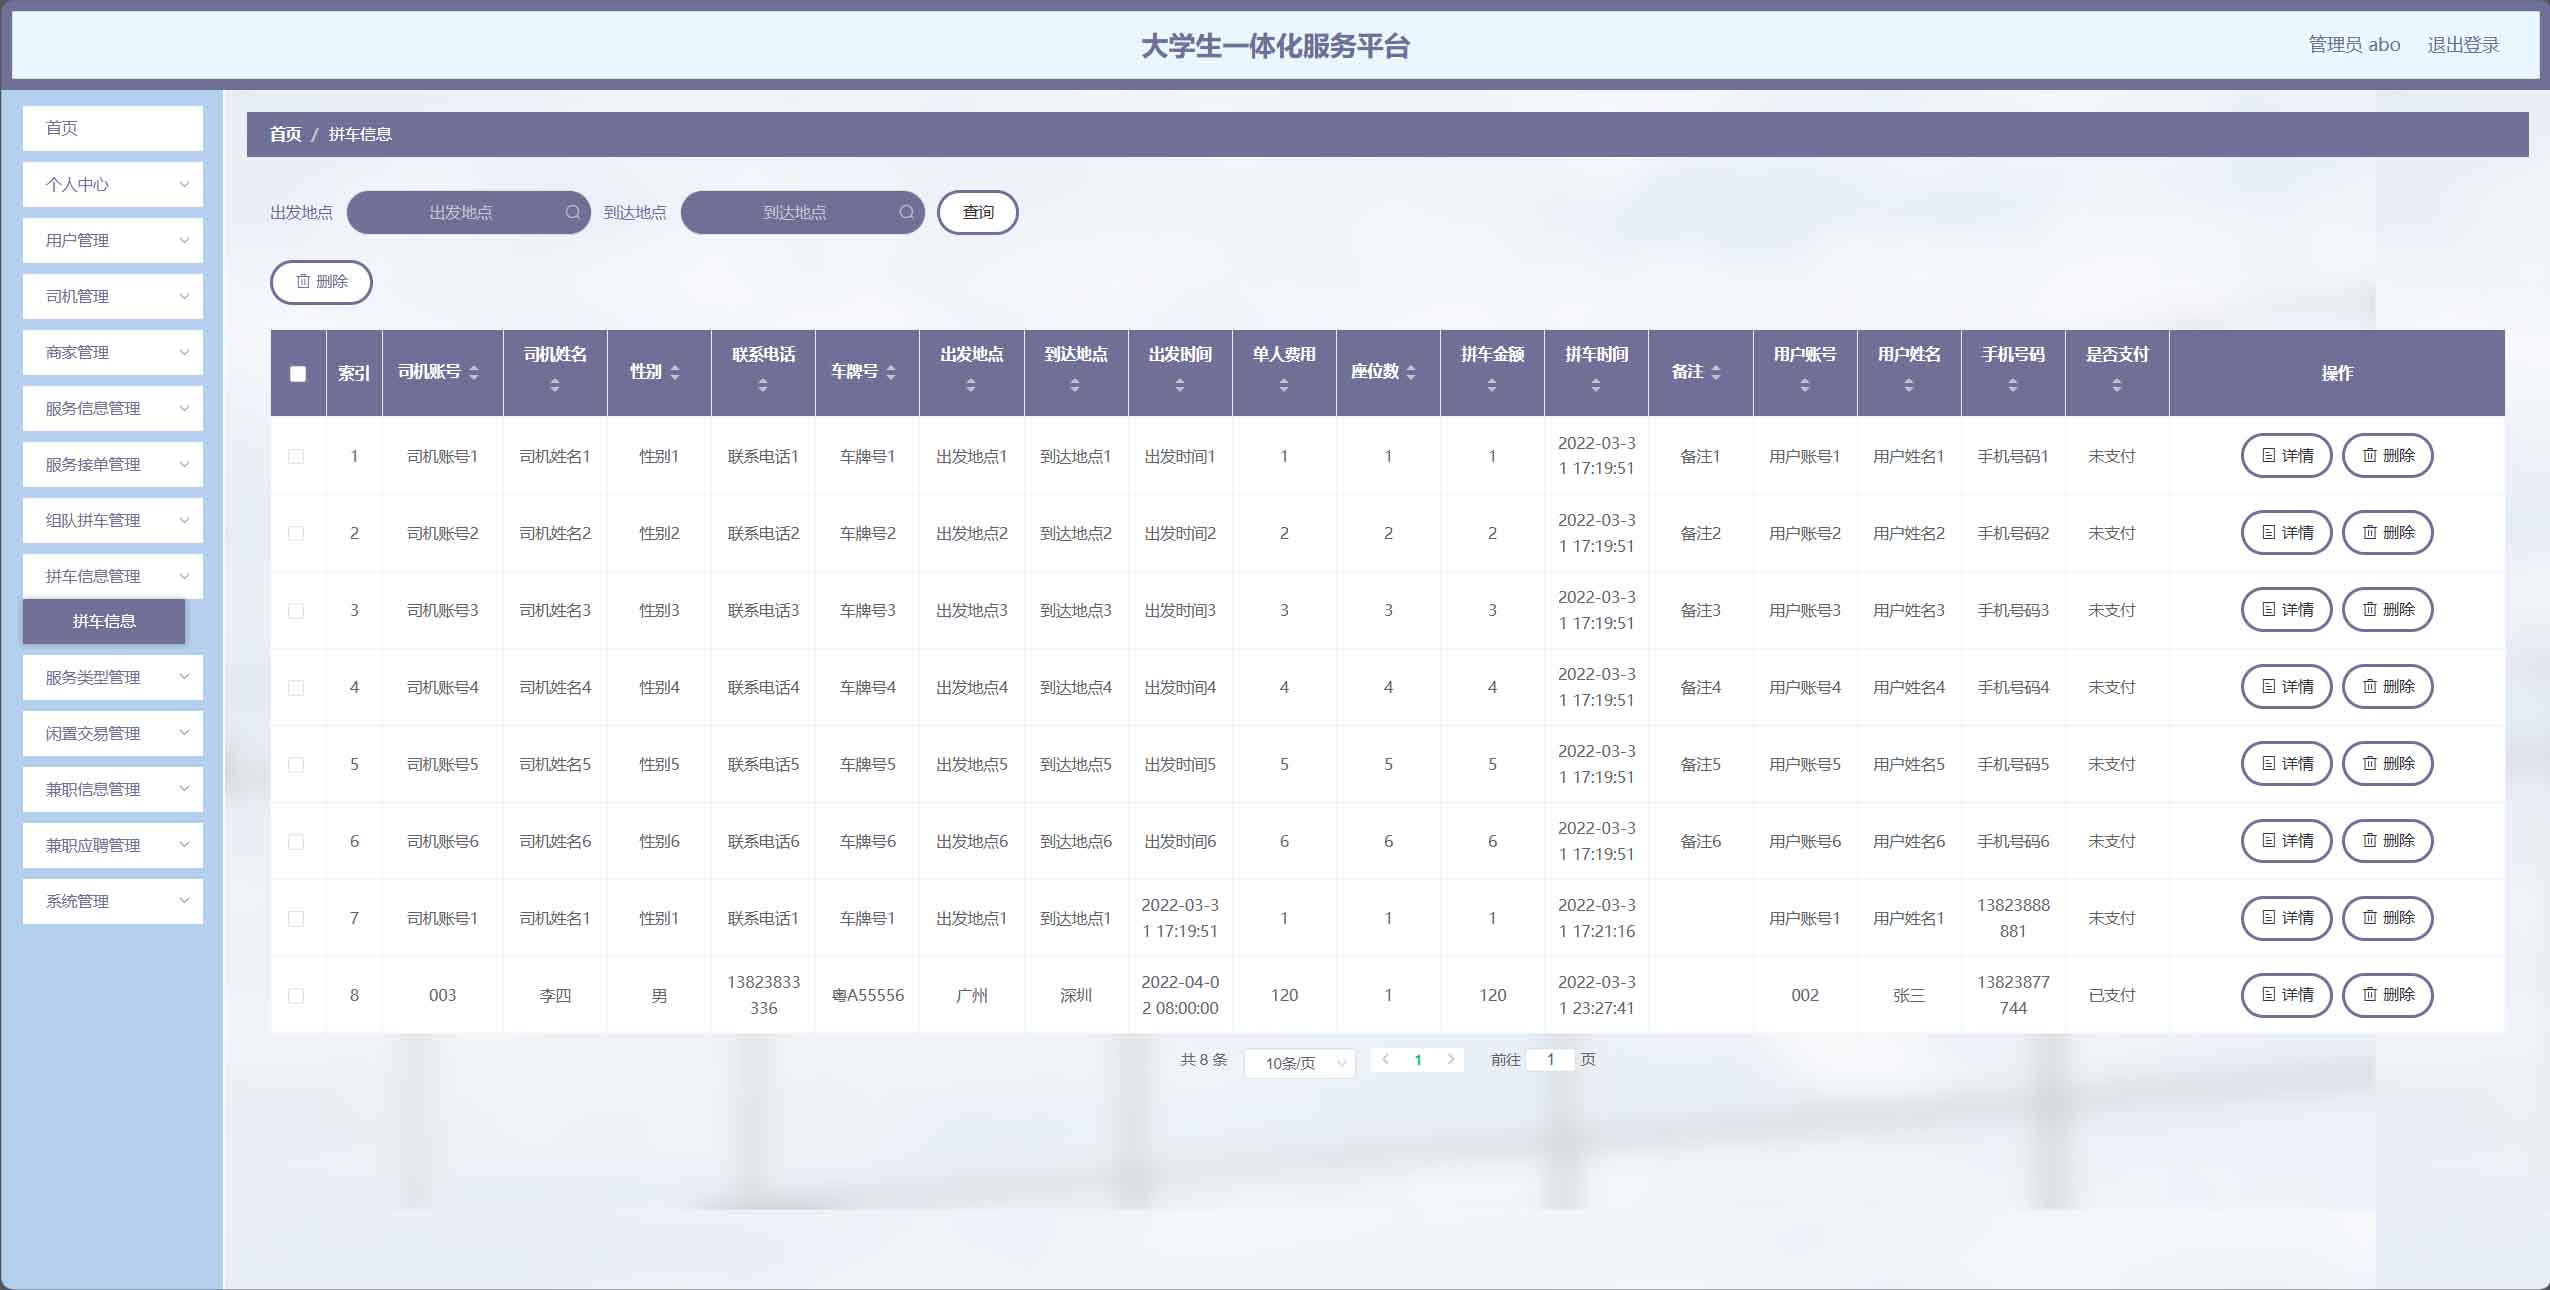Click 管理员 abo in the header
The width and height of the screenshot is (2550, 1290).
point(2354,45)
